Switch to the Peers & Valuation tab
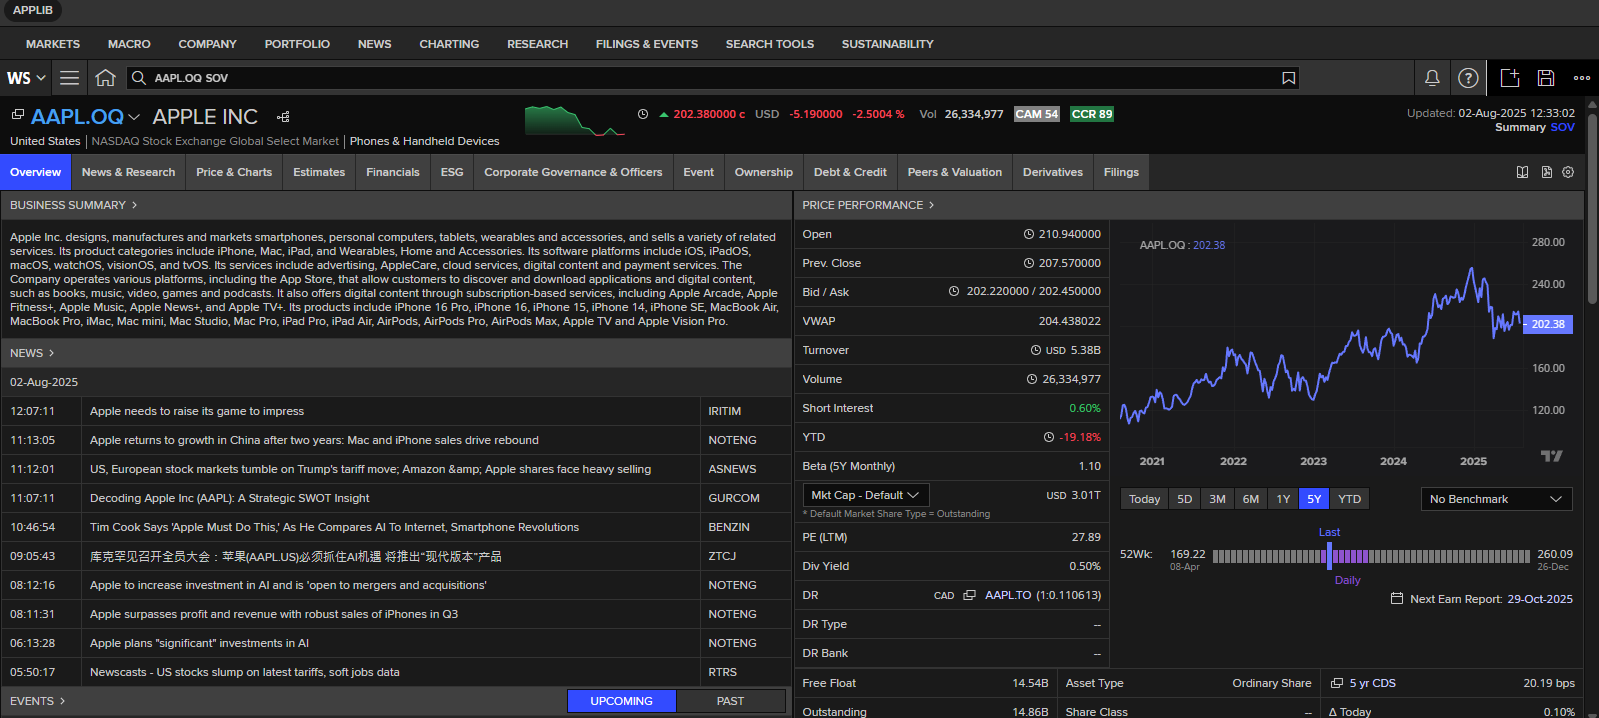This screenshot has width=1599, height=718. (x=954, y=172)
